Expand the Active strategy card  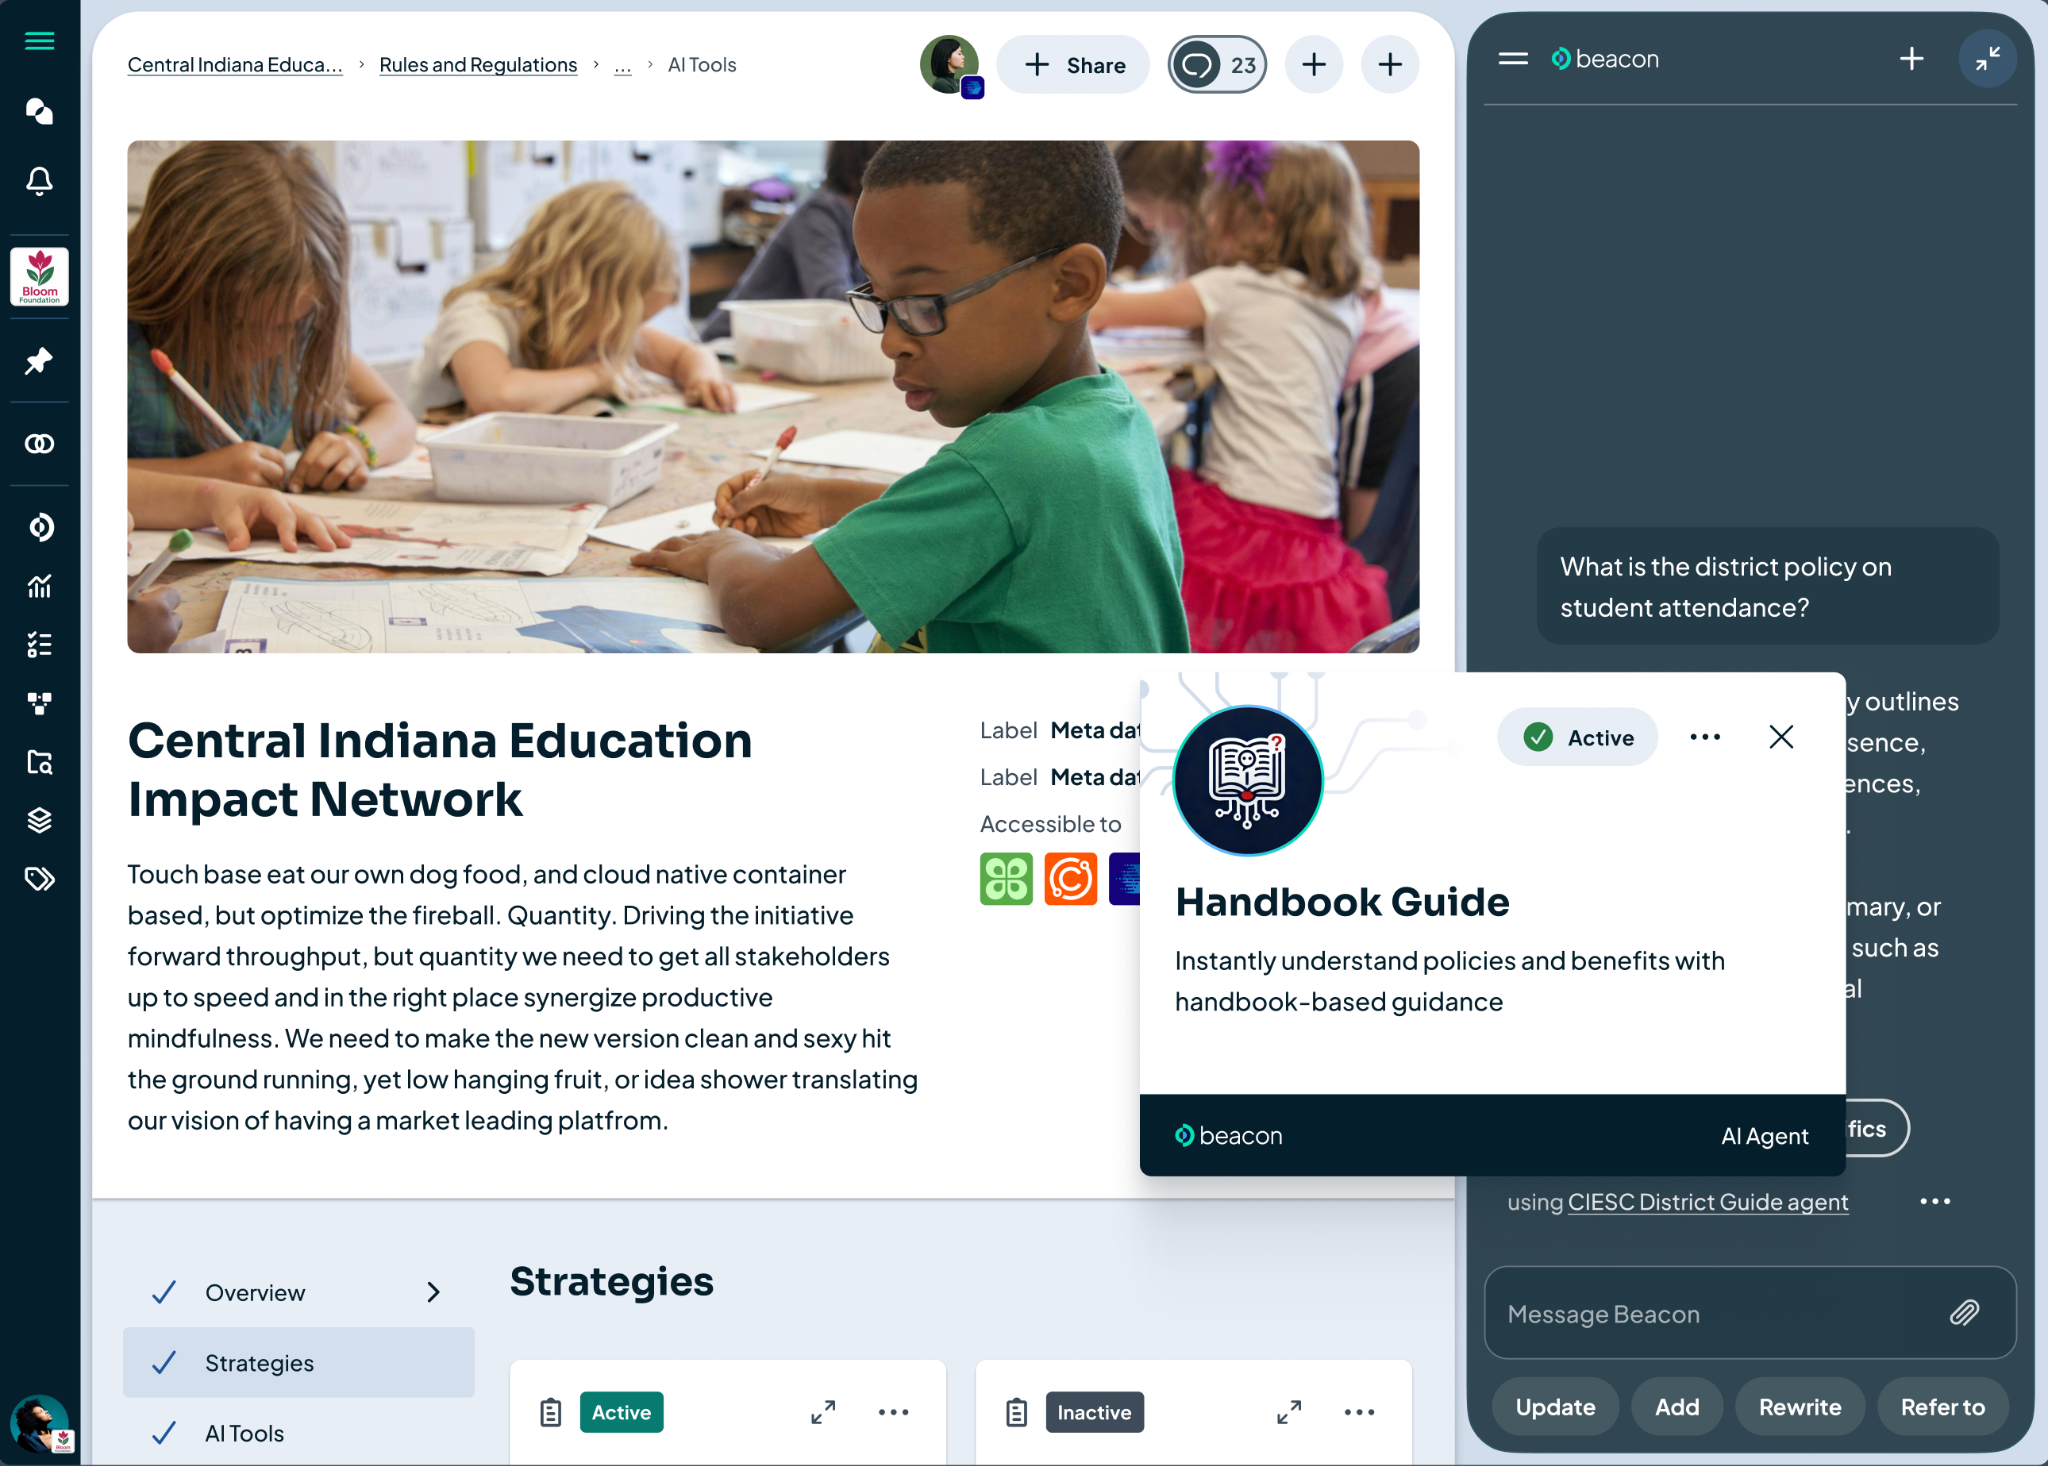pos(823,1412)
